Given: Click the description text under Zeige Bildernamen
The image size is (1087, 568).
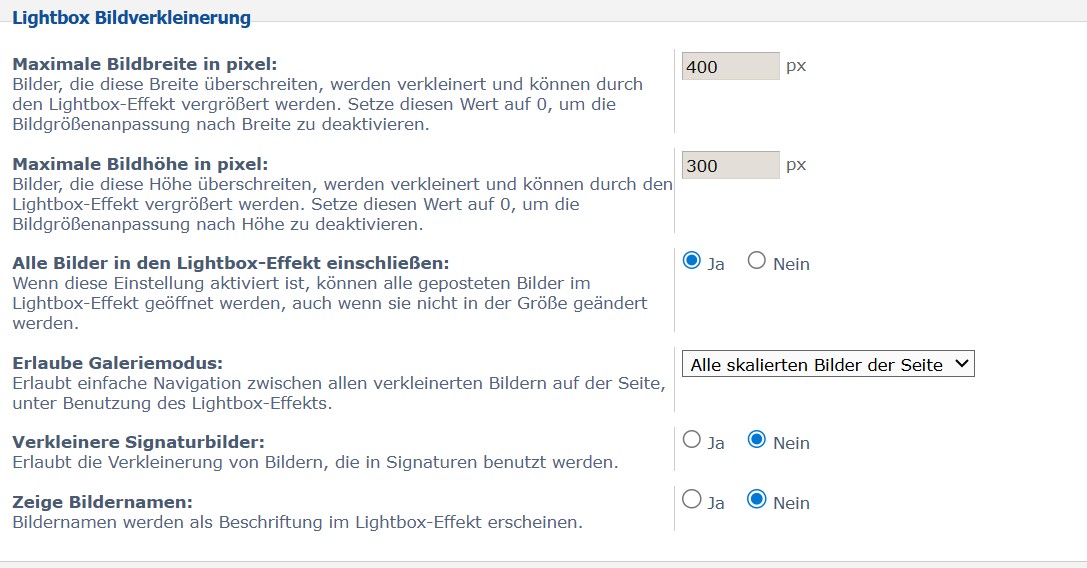Looking at the screenshot, I should [297, 521].
